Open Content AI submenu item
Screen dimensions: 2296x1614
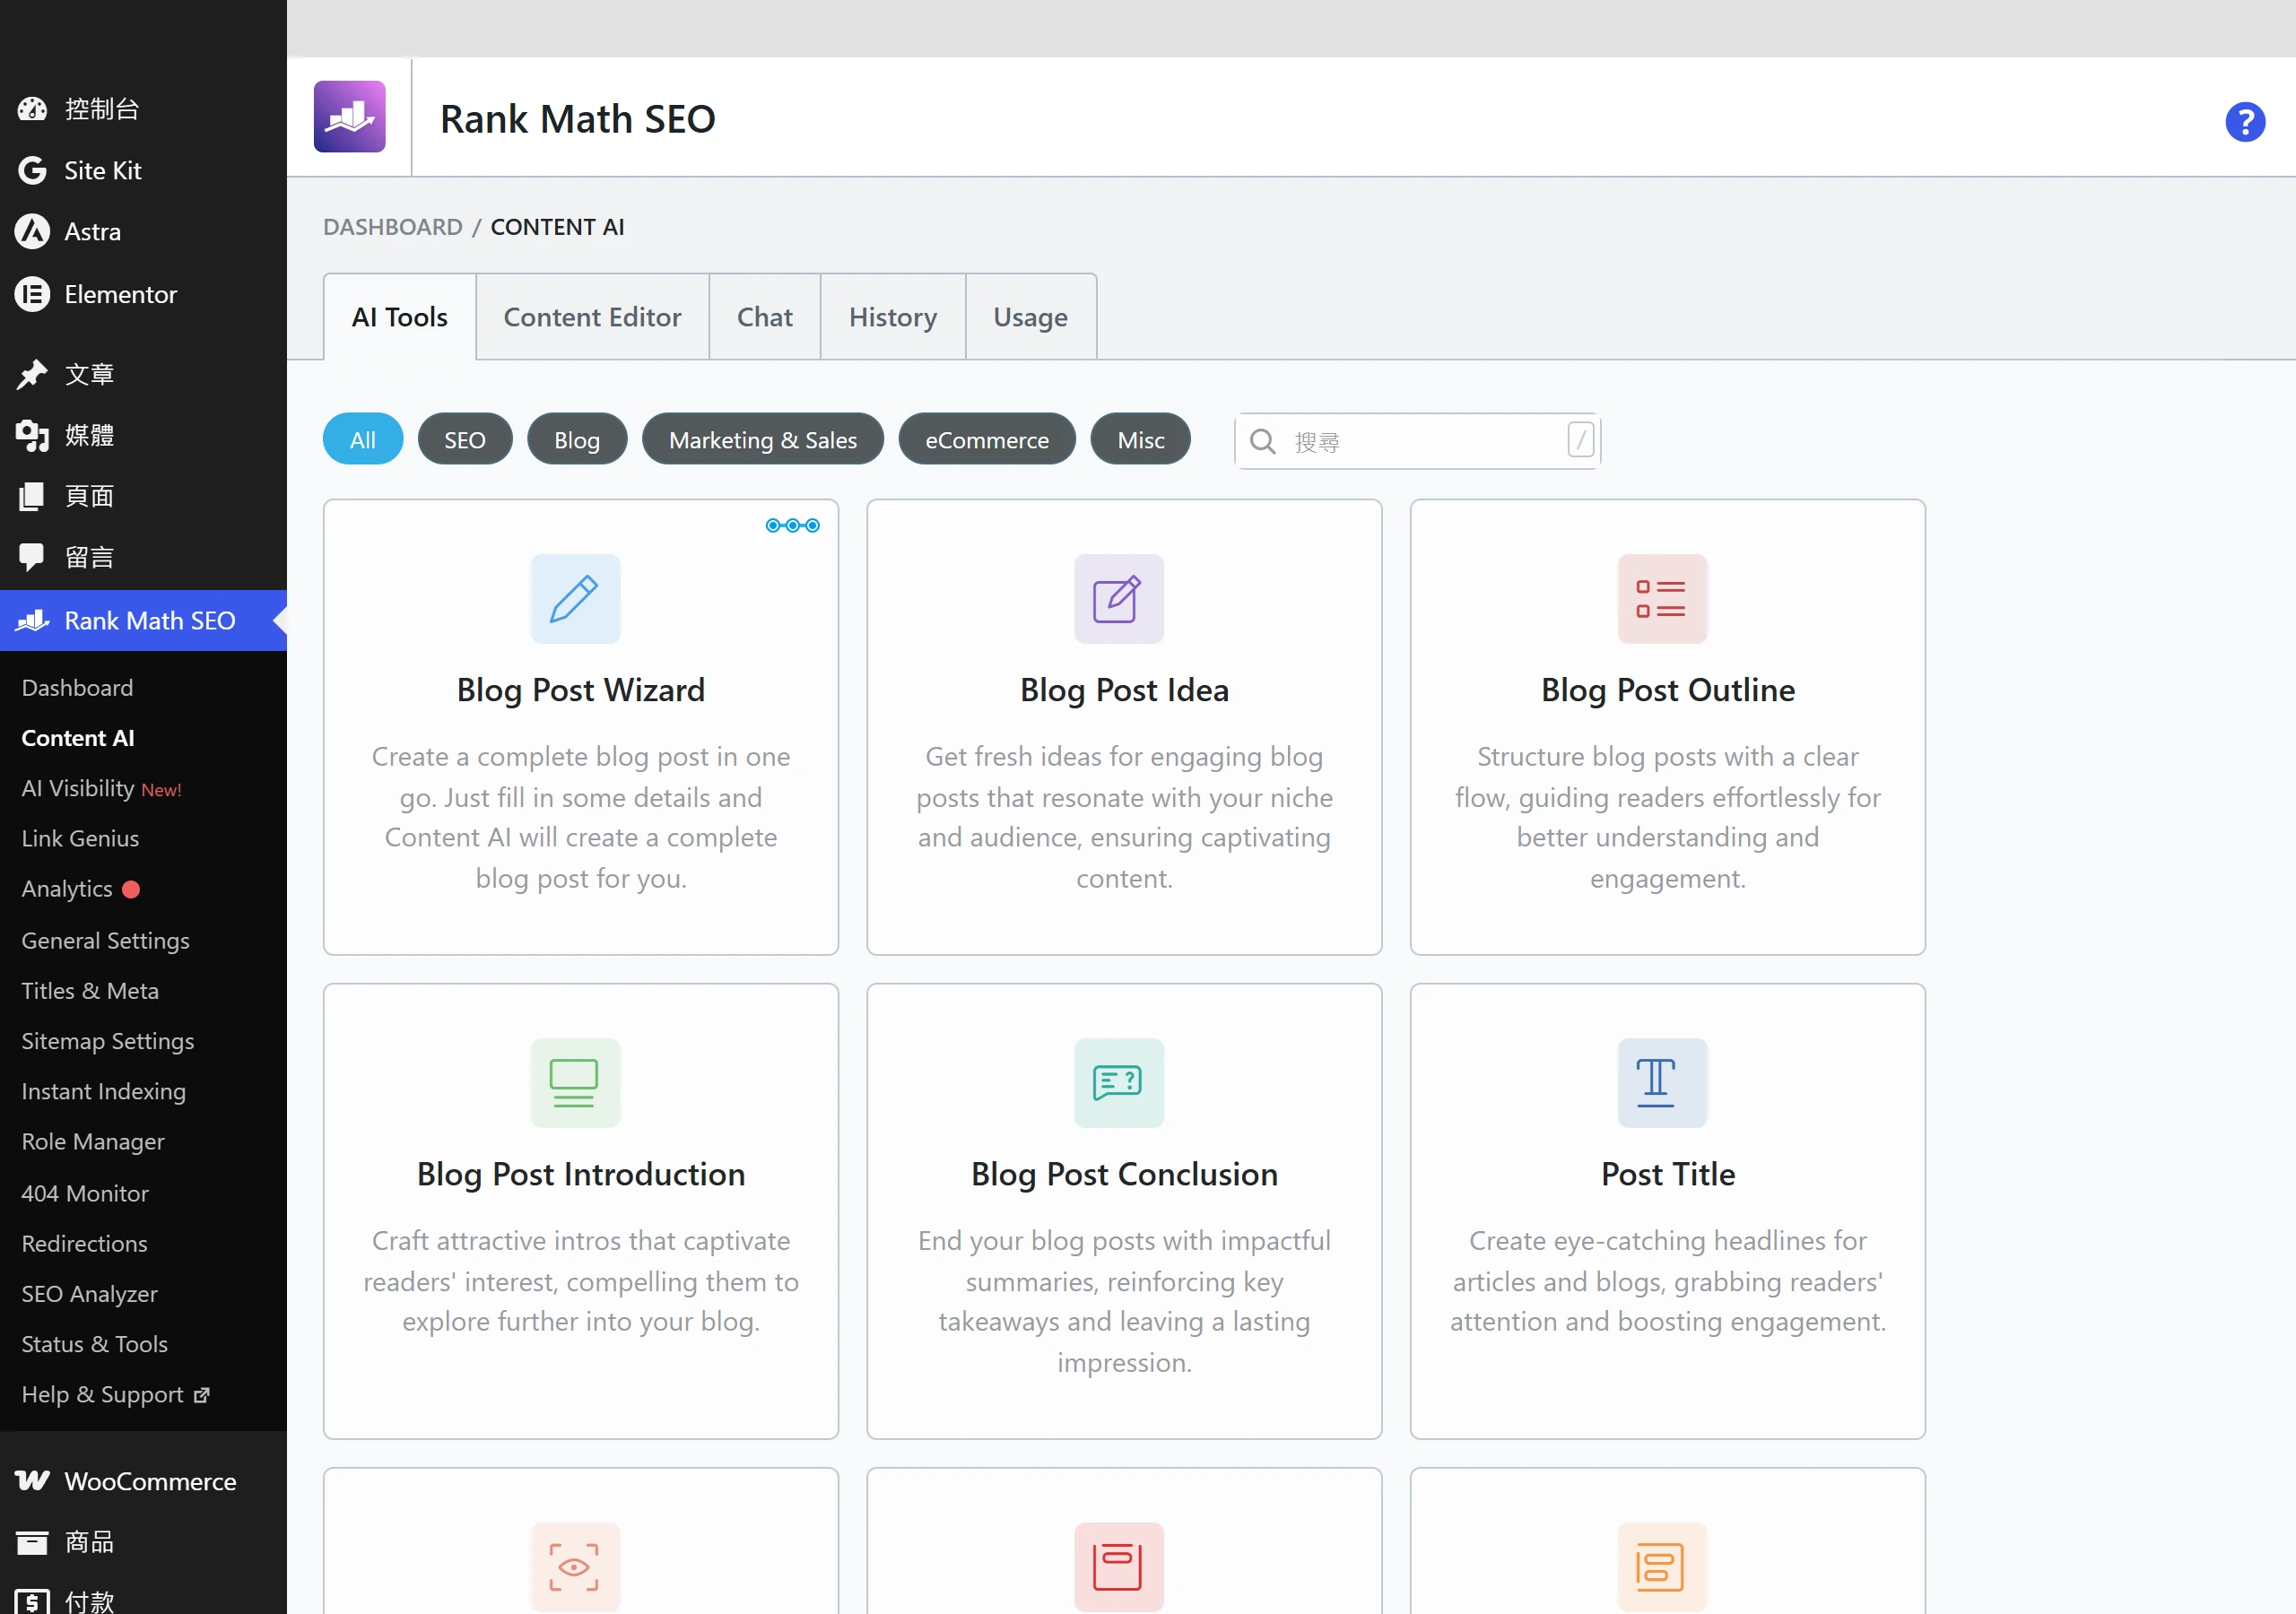tap(78, 738)
